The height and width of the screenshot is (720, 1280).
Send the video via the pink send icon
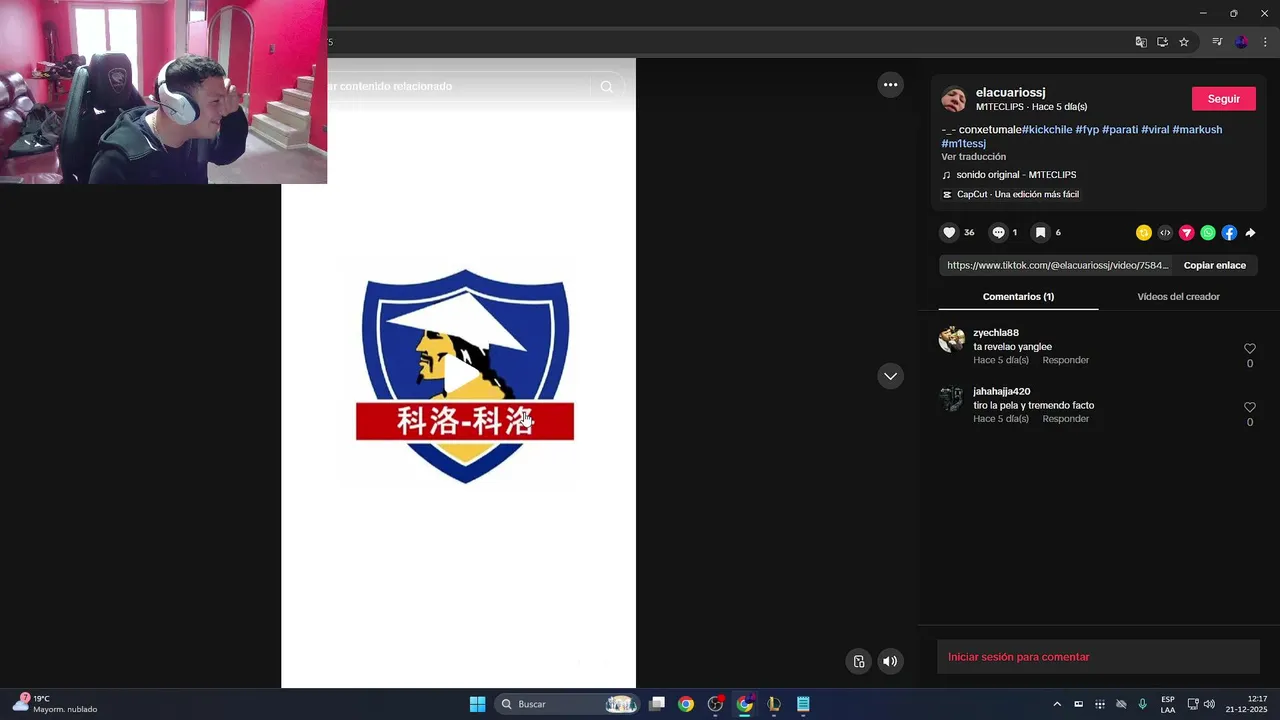[x=1187, y=233]
